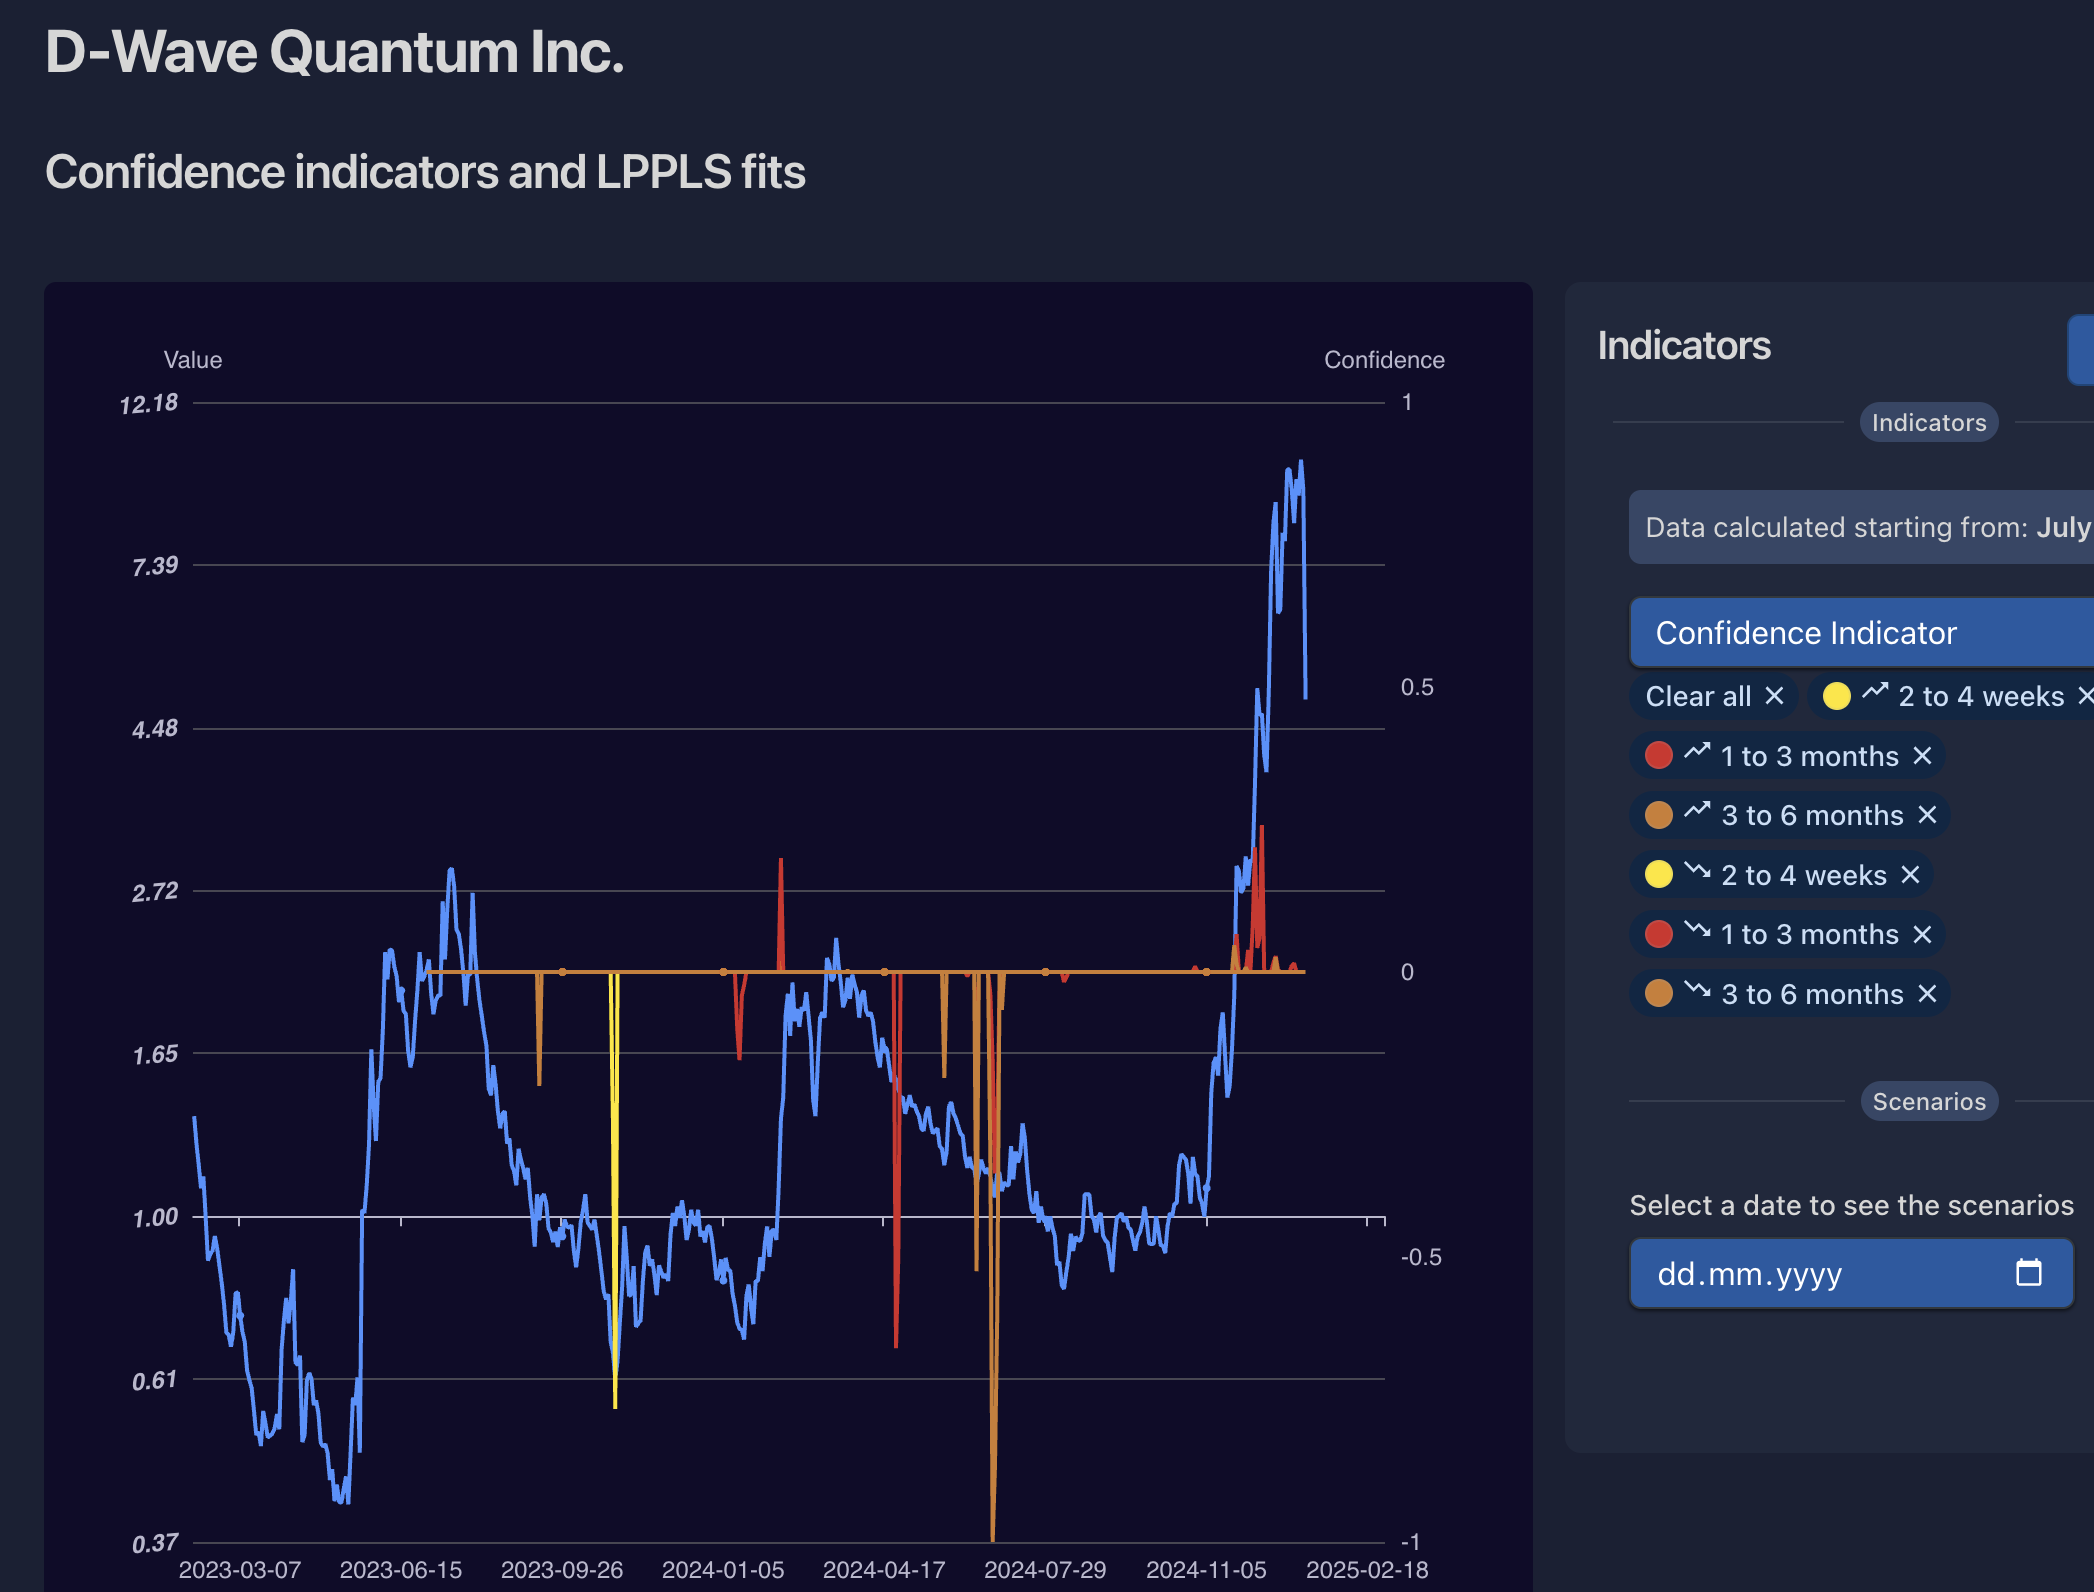
Task: Click the 2024-01-05 date axis label
Action: (x=723, y=1570)
